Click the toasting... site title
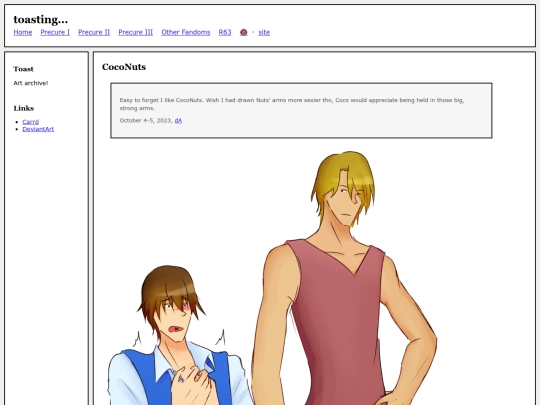 (41, 20)
